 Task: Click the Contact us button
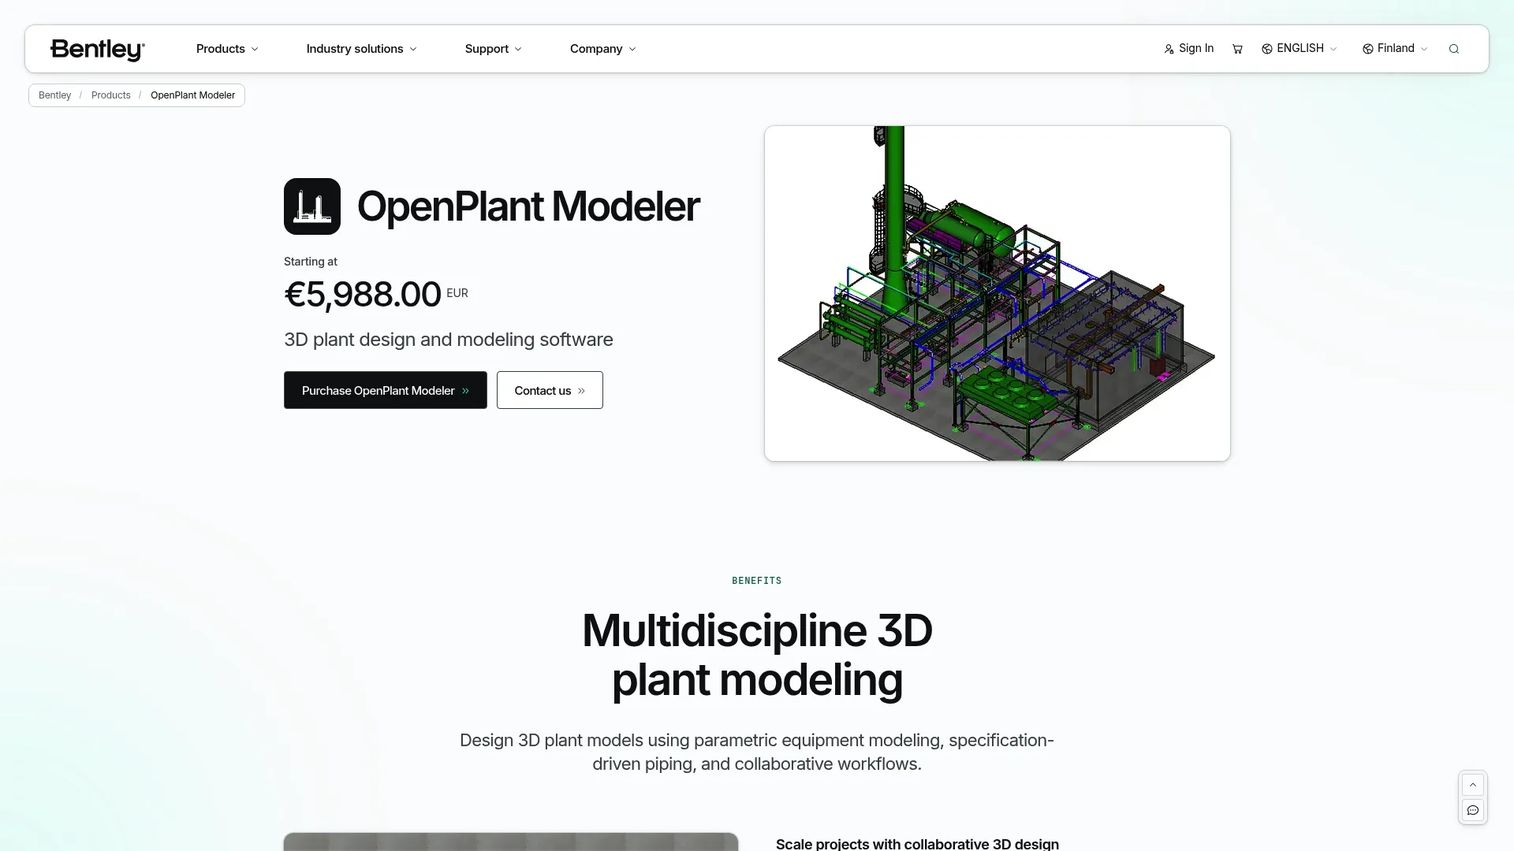550,390
